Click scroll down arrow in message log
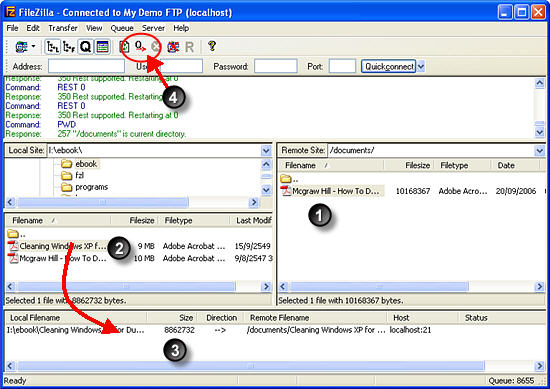Image resolution: width=550 pixels, height=389 pixels. [539, 132]
